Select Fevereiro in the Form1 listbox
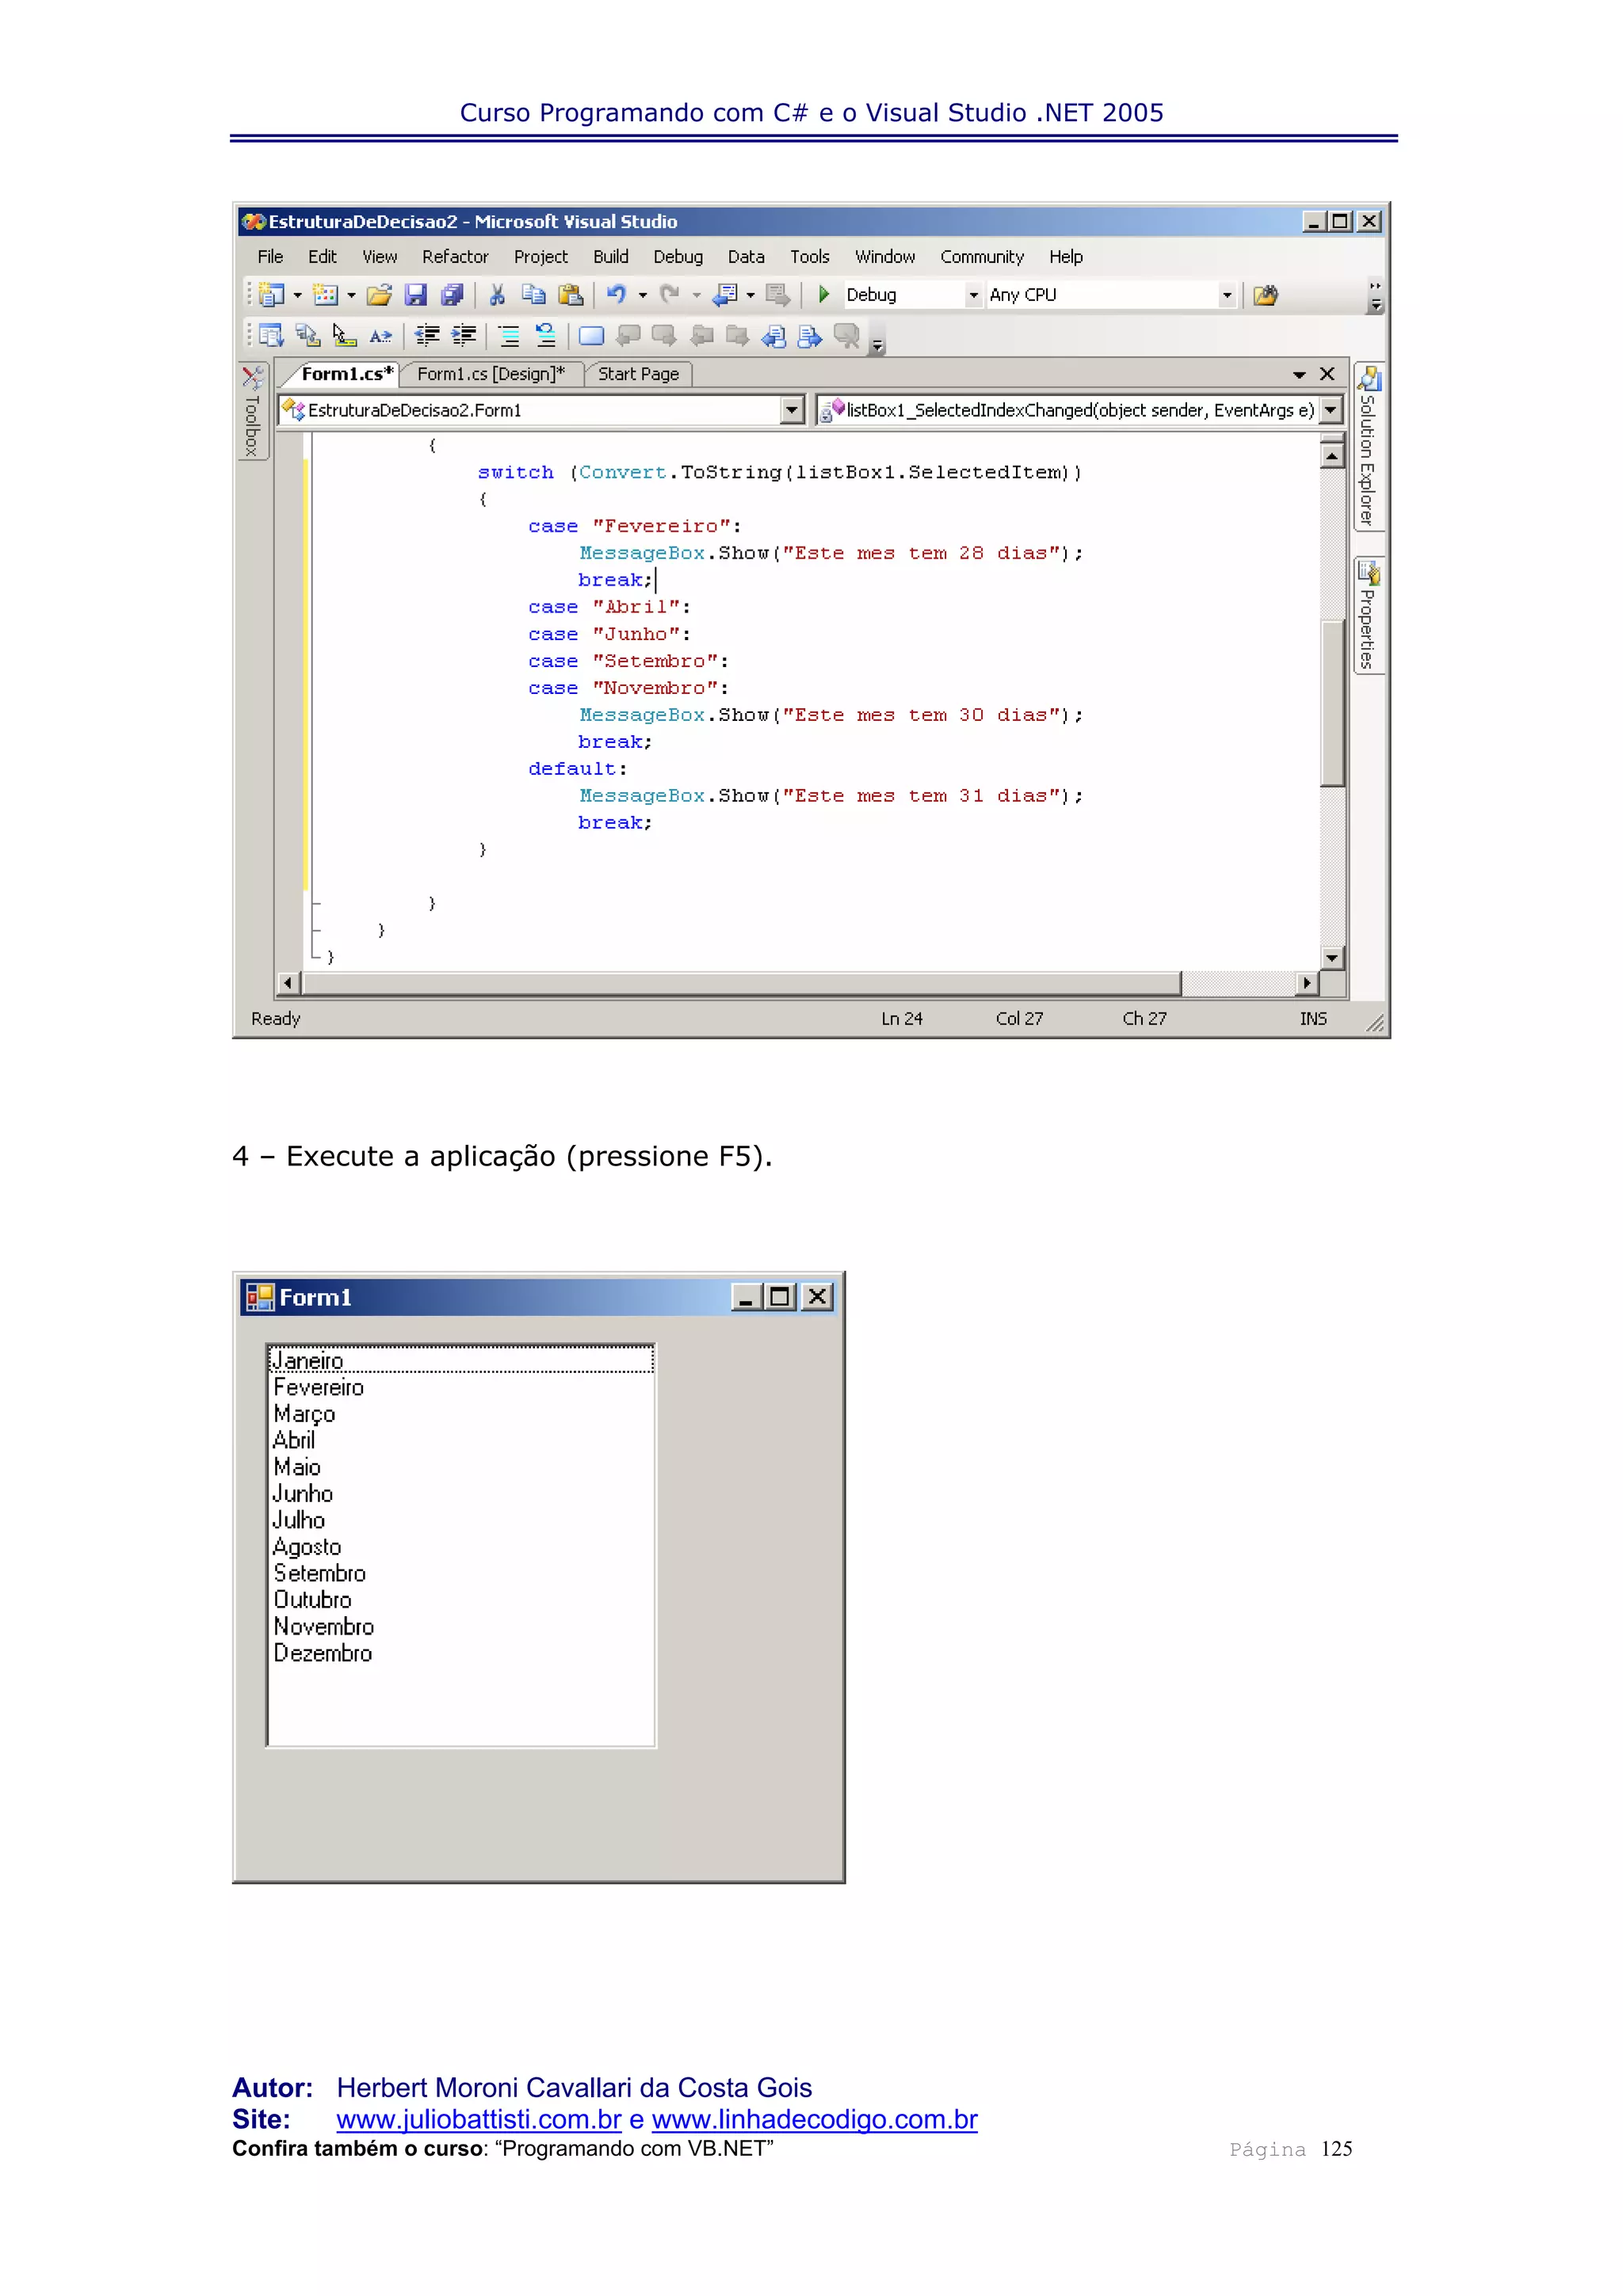The width and height of the screenshot is (1623, 2296). 460,1387
